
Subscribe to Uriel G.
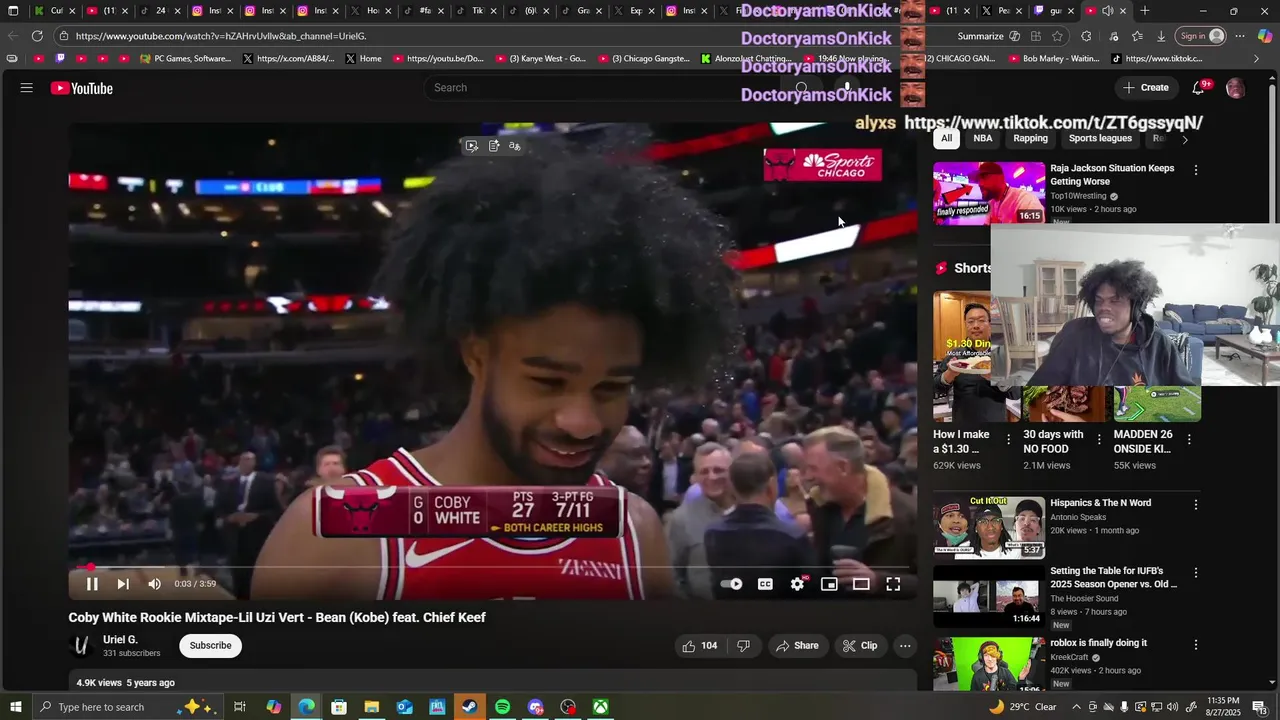pos(211,646)
